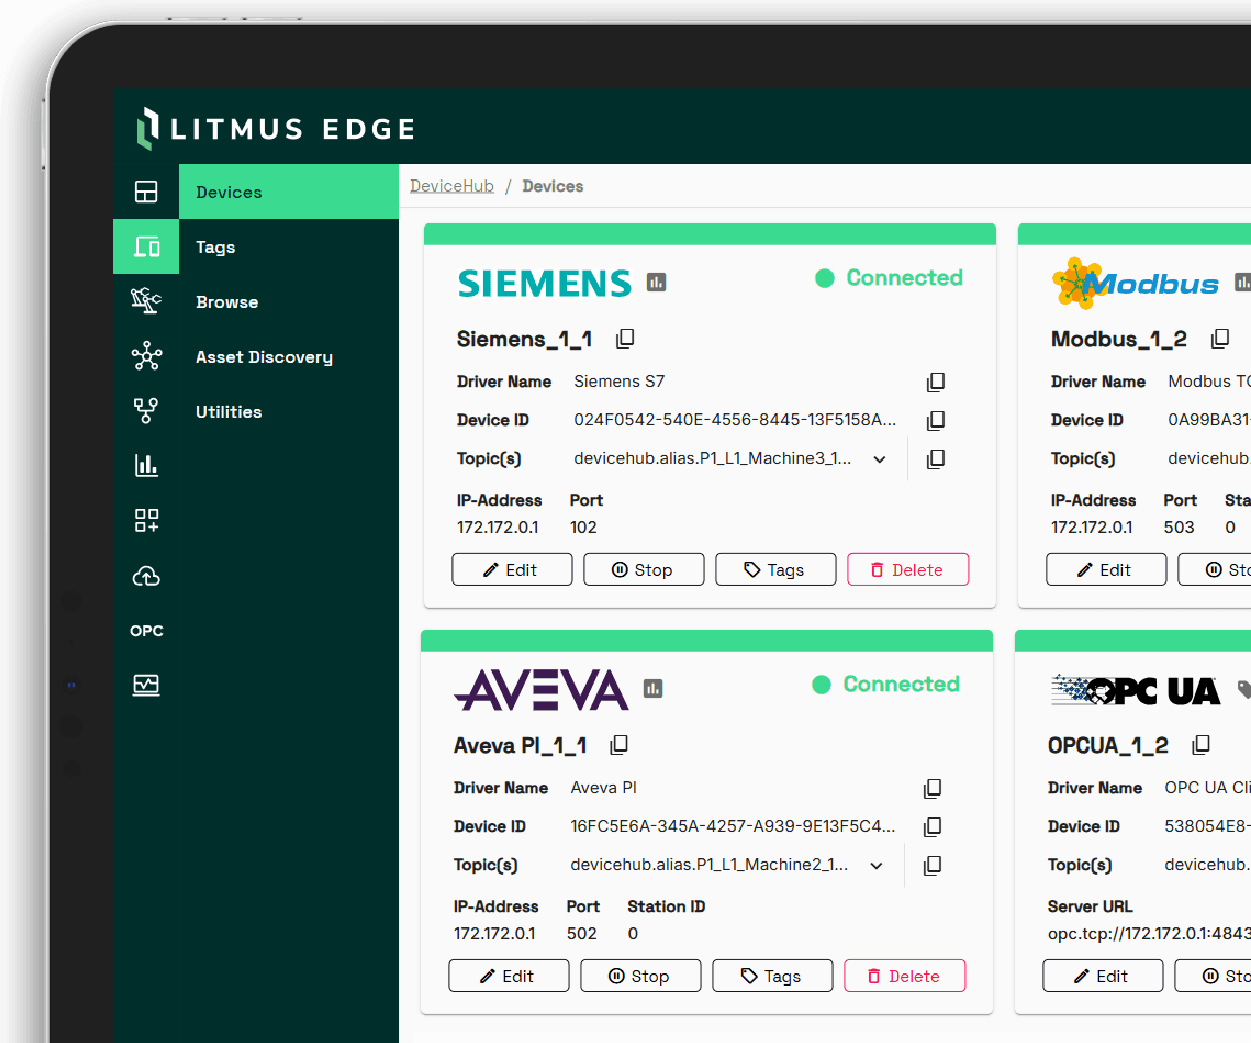Select the add-module grid icon in sidebar

coord(146,520)
